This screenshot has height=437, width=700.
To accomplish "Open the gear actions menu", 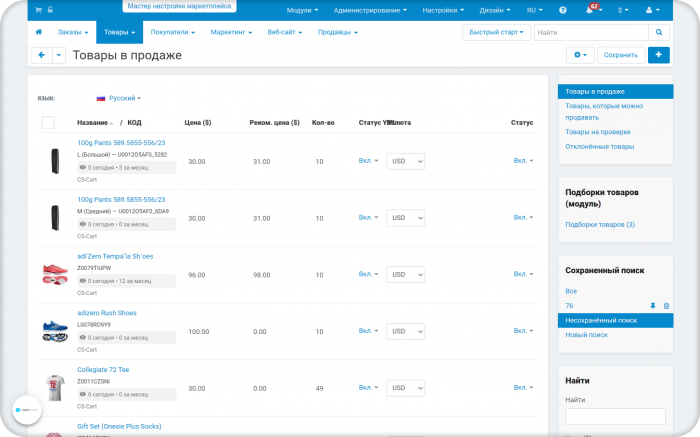I will click(580, 55).
